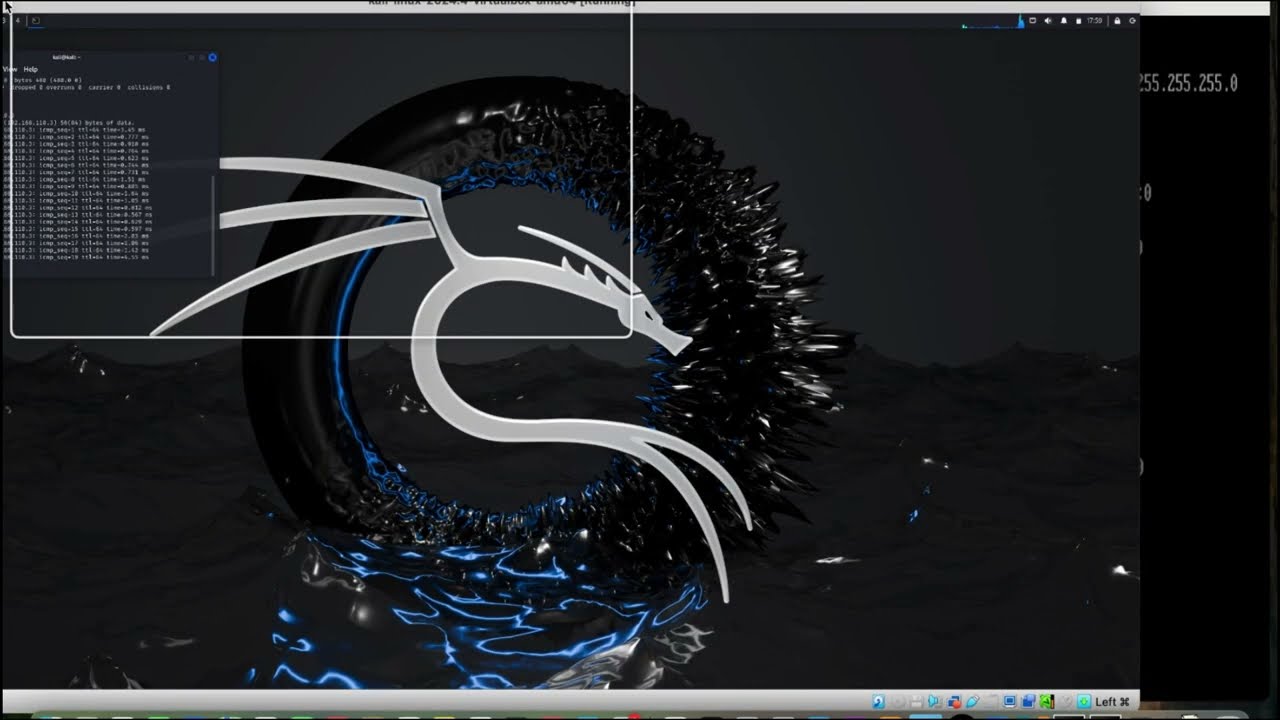Screen dimensions: 1280x720
Task: Open the VirtualBox USB devices icon
Action: click(972, 701)
